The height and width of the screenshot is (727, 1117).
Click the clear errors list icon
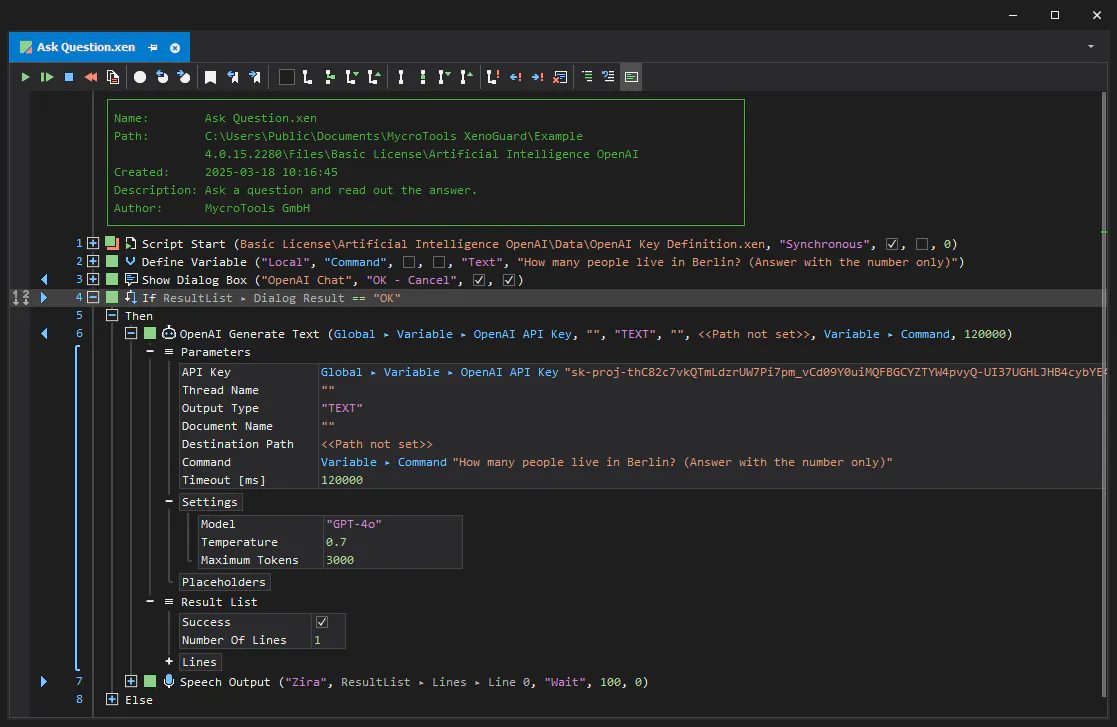561,77
